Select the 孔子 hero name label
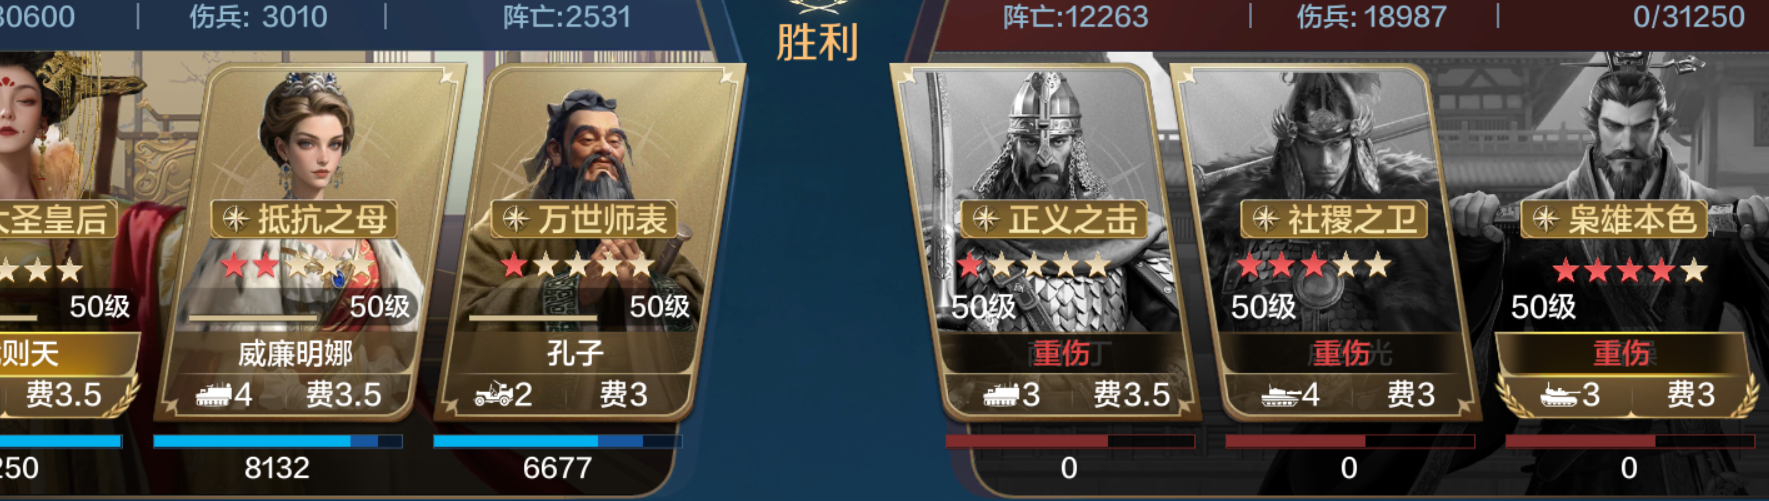This screenshot has width=1769, height=501. point(575,353)
